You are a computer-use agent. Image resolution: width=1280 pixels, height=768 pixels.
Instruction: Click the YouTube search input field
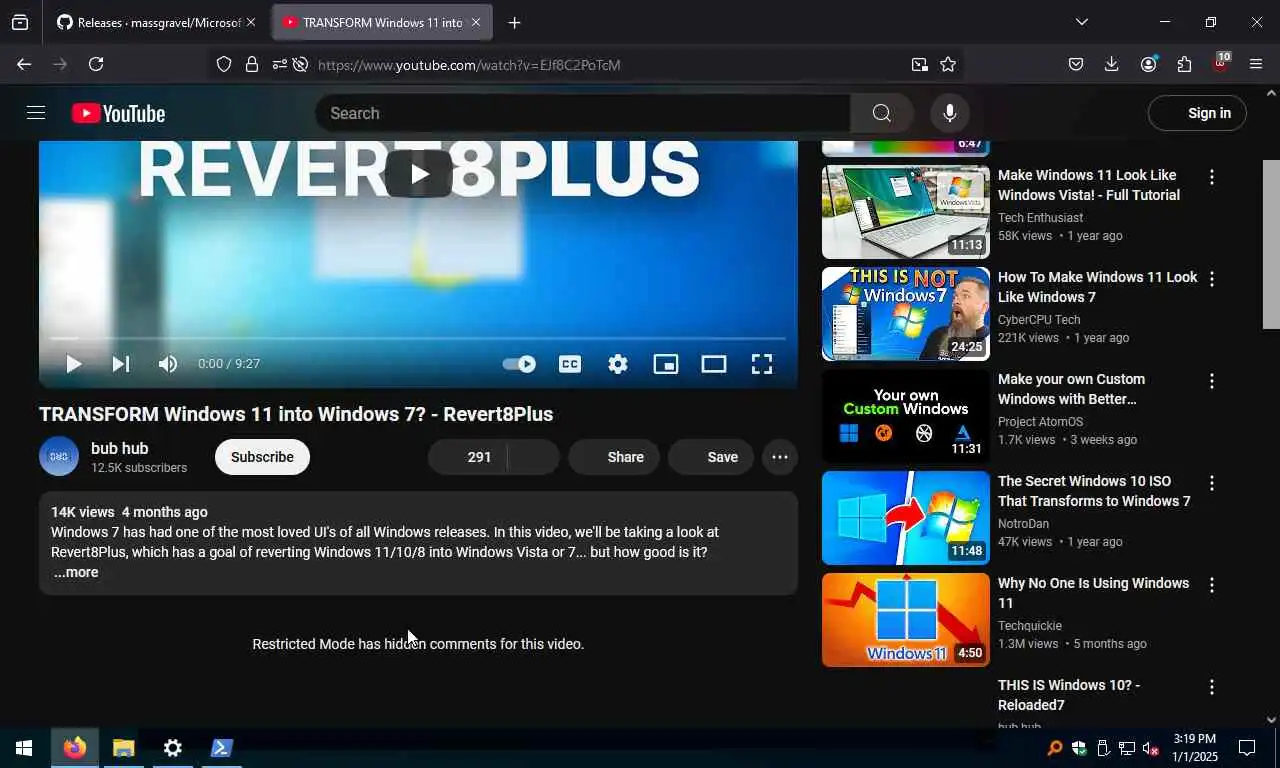(x=583, y=113)
